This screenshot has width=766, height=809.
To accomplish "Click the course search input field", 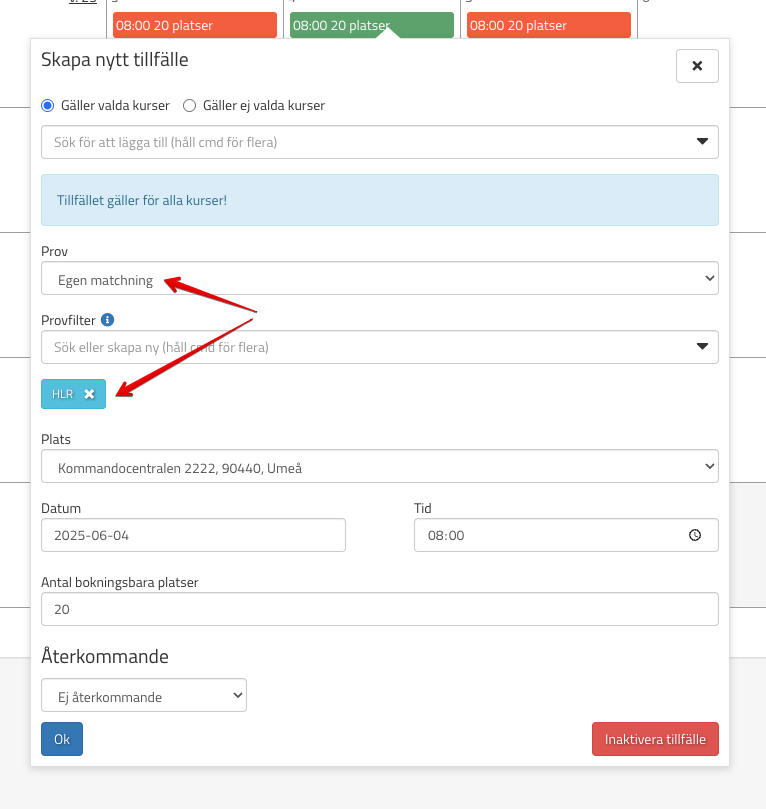I will (360, 142).
